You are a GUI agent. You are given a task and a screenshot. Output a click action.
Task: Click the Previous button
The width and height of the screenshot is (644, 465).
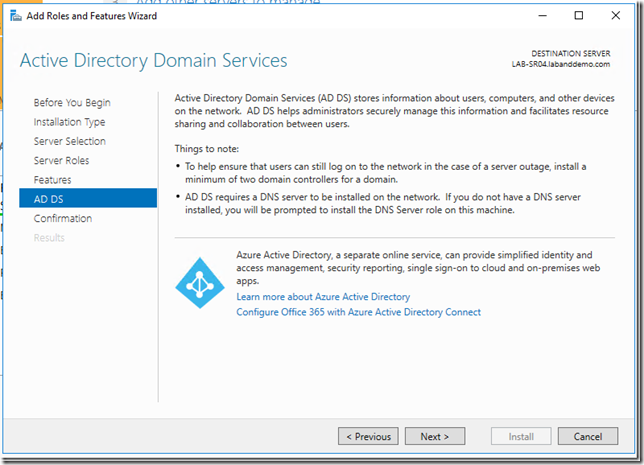[368, 436]
